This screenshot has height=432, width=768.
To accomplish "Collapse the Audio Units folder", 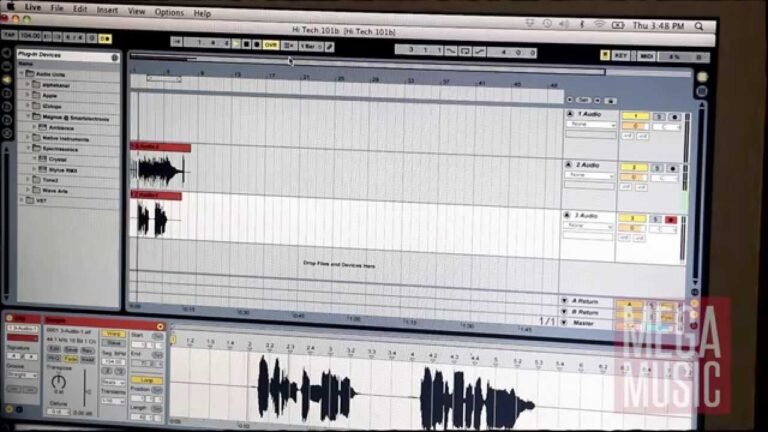I will click(22, 73).
